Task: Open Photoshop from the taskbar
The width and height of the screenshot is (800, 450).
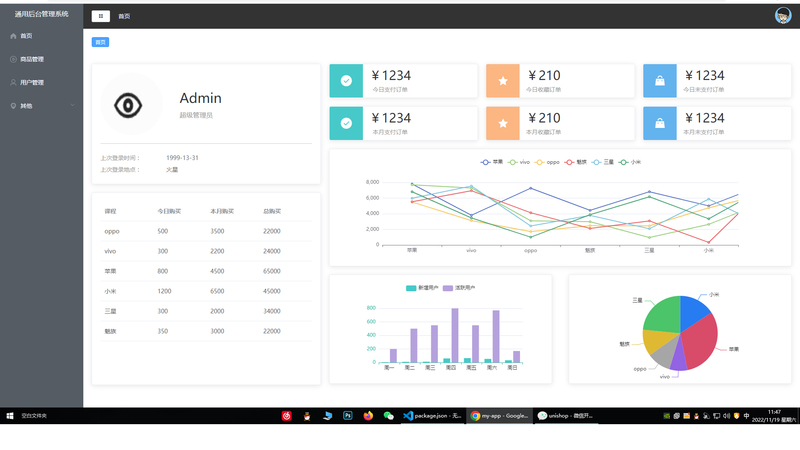Action: (x=348, y=416)
